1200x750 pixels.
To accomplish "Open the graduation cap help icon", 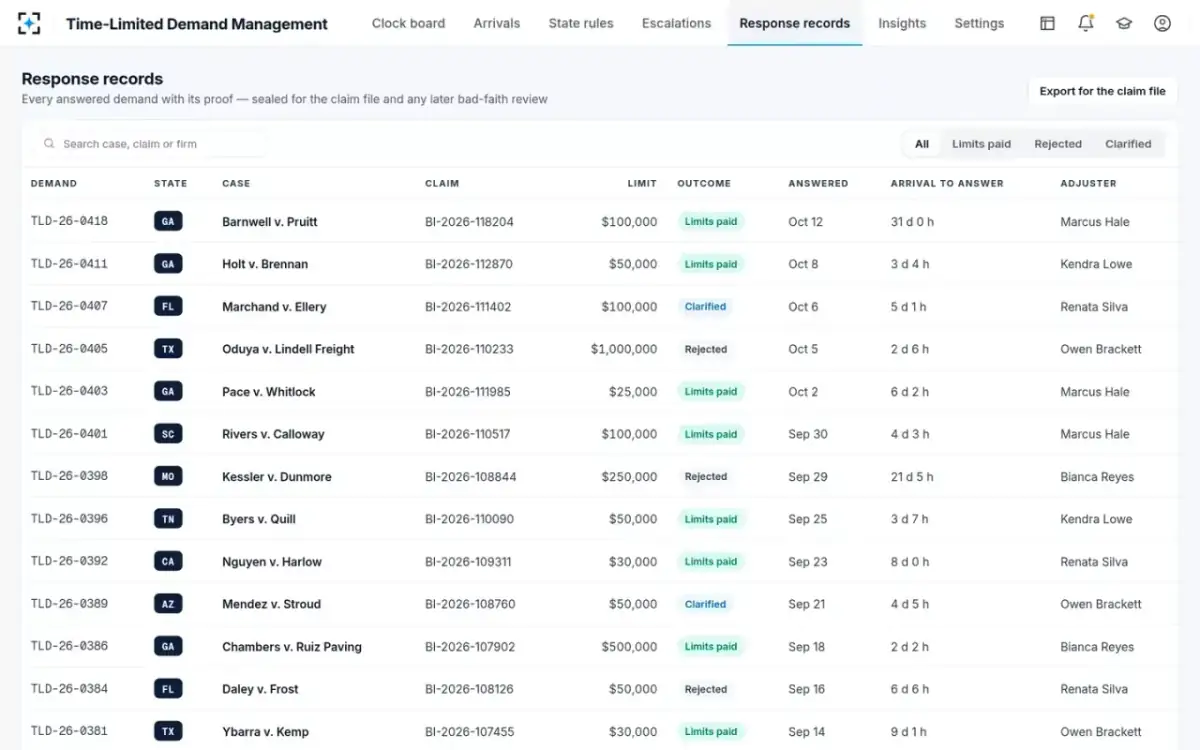I will (1124, 23).
